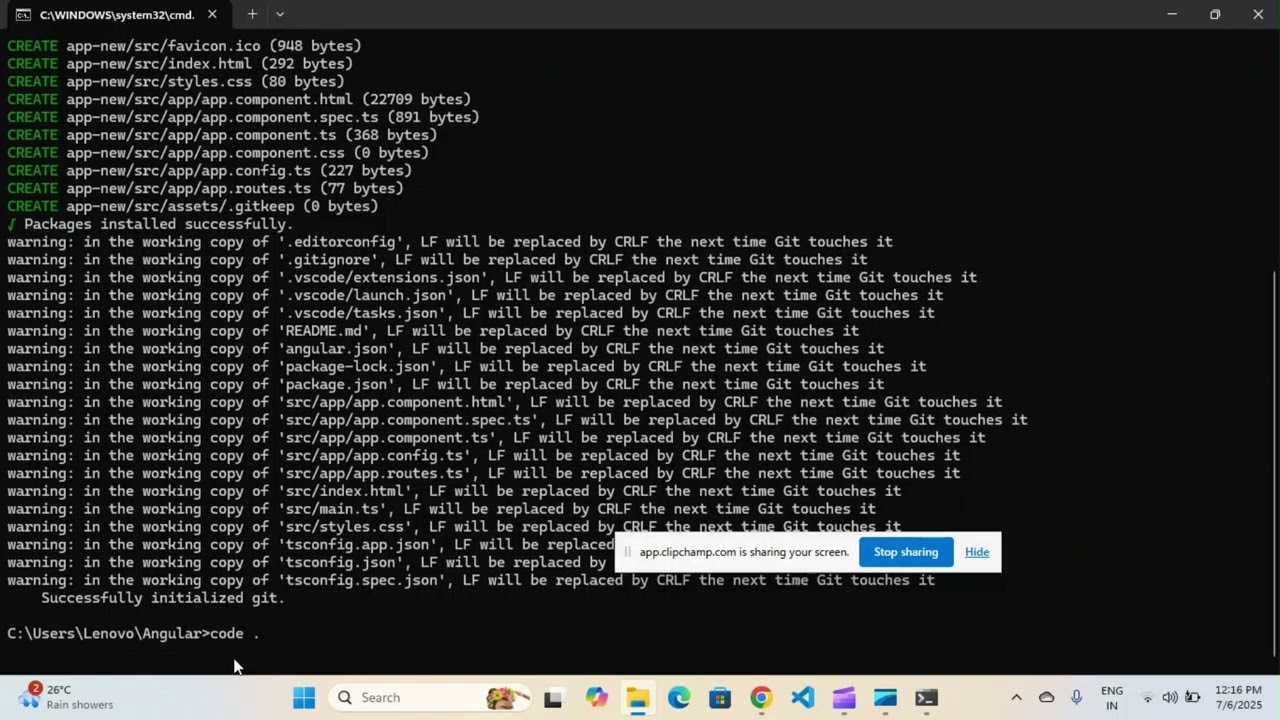Click the app.routes.ts CREATE line
1280x720 pixels.
(x=205, y=188)
